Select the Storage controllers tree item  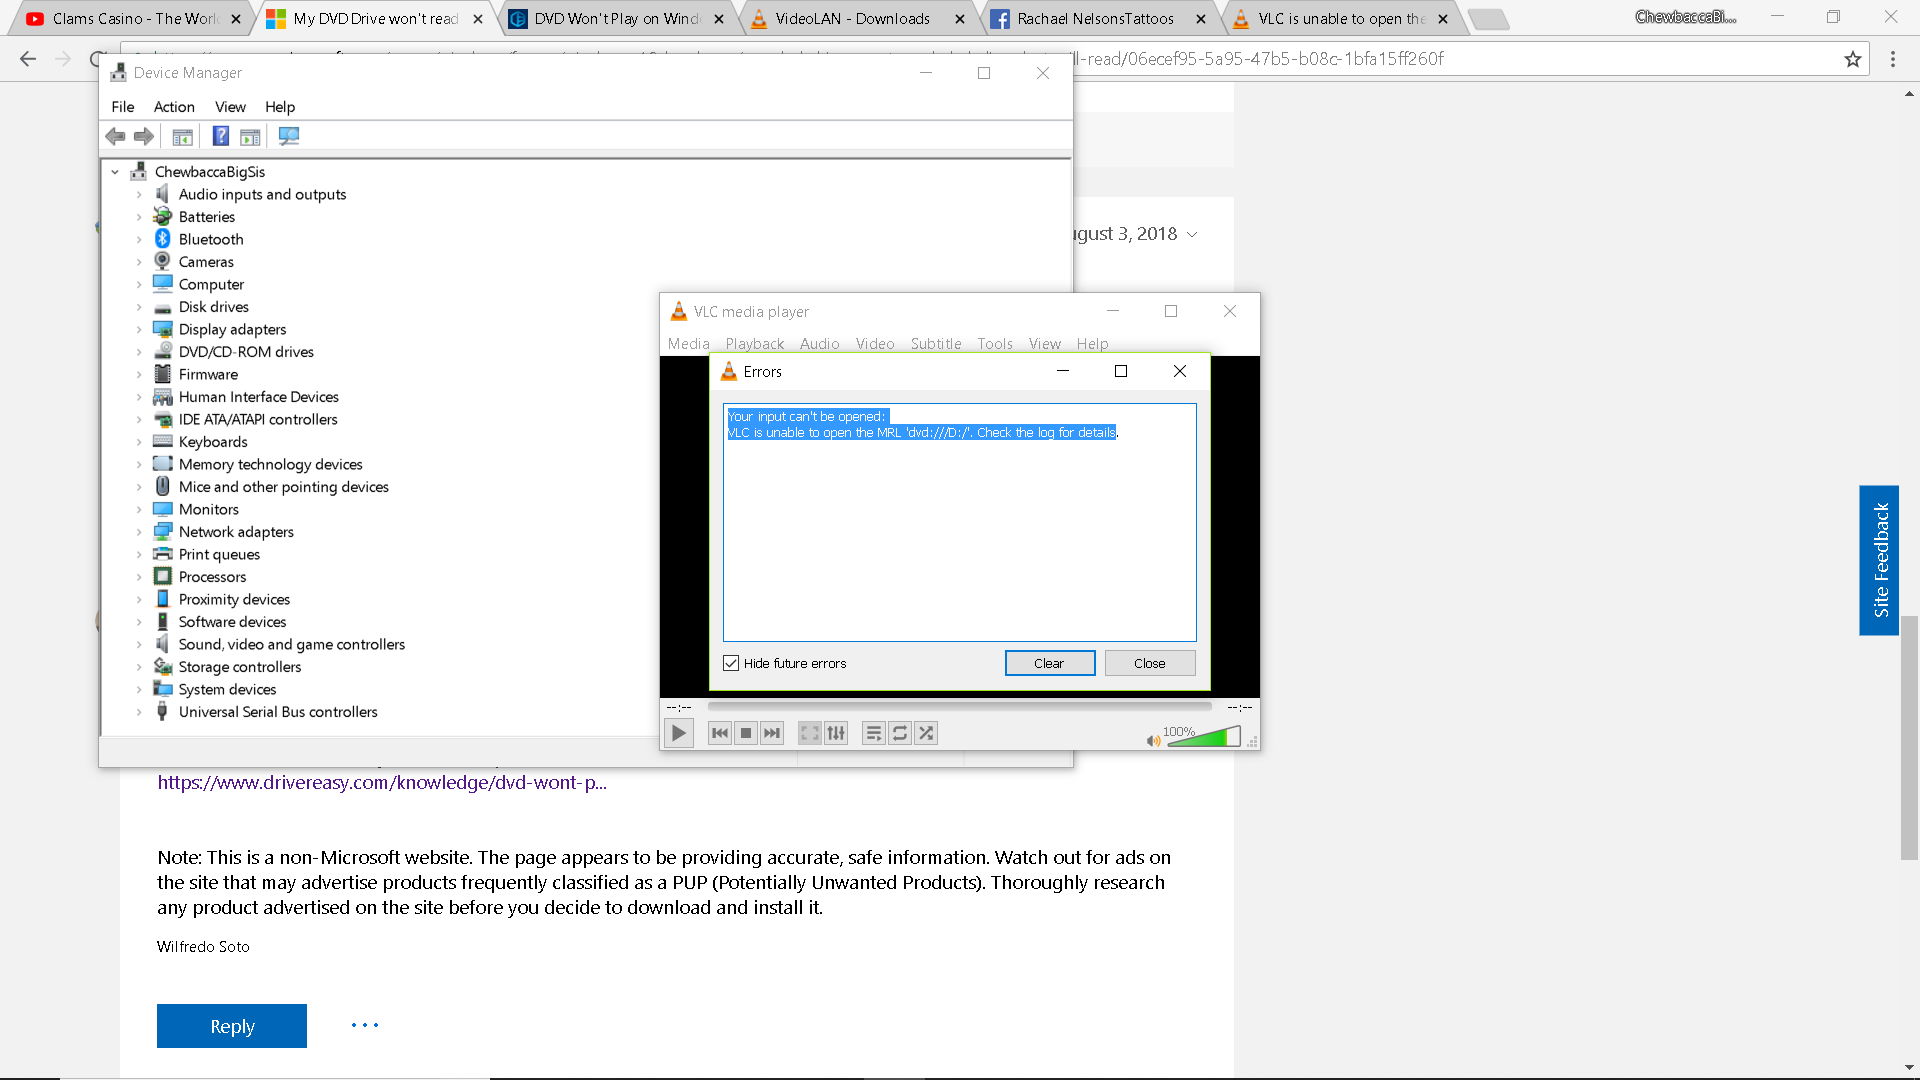(239, 667)
